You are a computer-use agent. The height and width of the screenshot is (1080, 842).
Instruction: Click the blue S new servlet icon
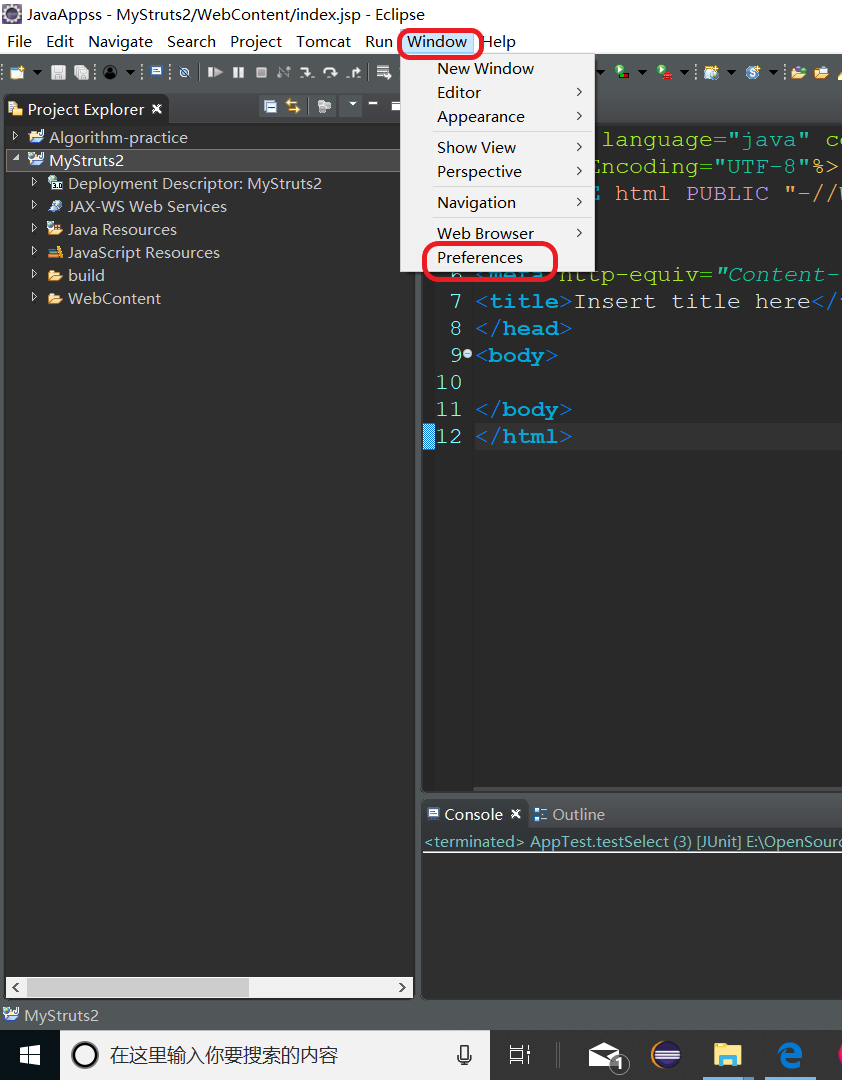(x=753, y=72)
